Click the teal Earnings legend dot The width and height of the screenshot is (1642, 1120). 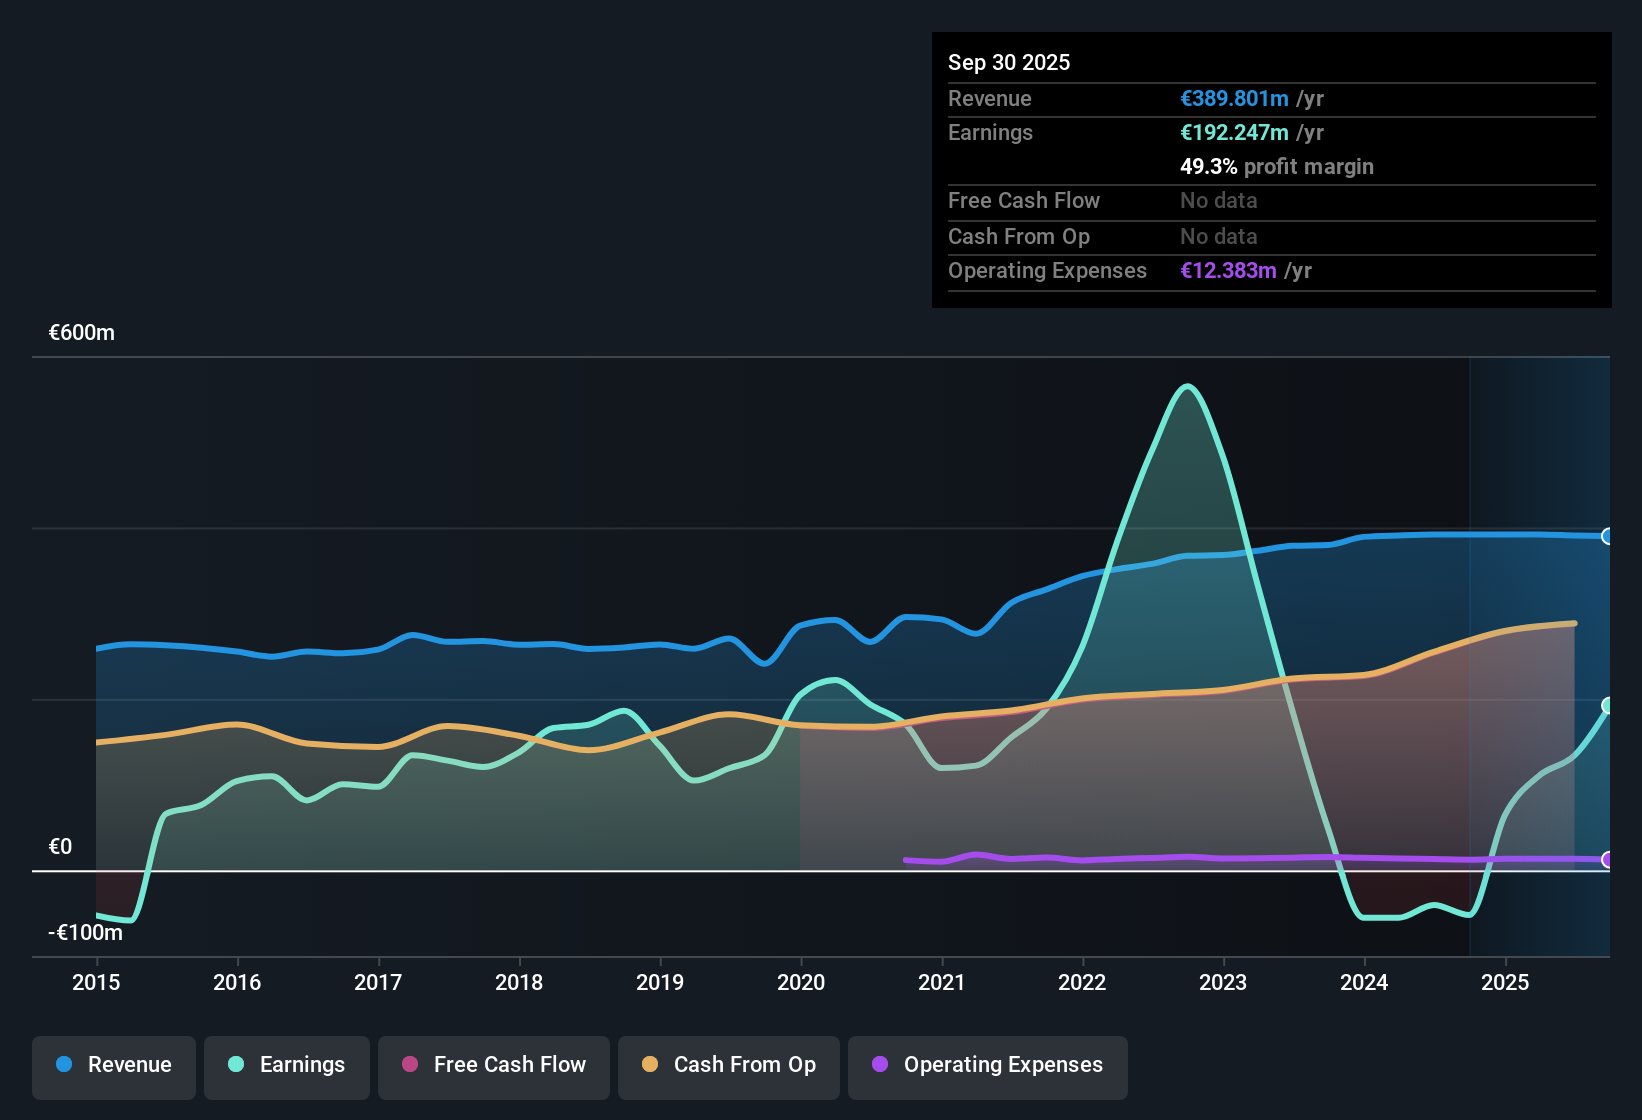point(236,1064)
